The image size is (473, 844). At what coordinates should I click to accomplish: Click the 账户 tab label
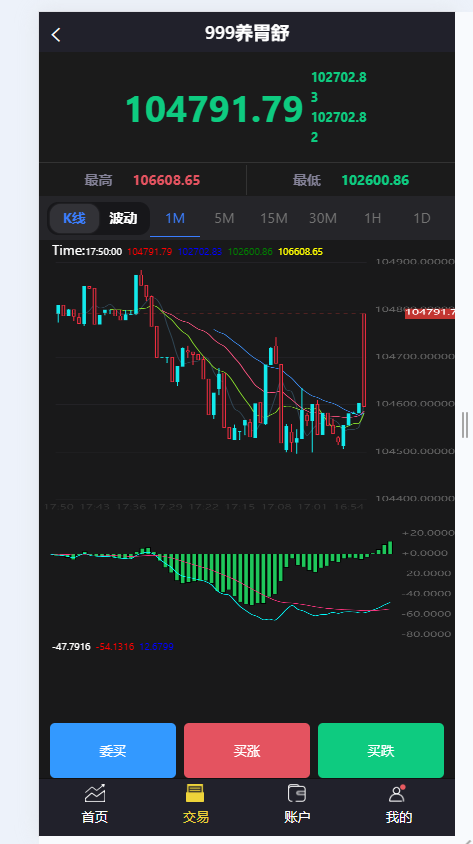pyautogui.click(x=297, y=817)
